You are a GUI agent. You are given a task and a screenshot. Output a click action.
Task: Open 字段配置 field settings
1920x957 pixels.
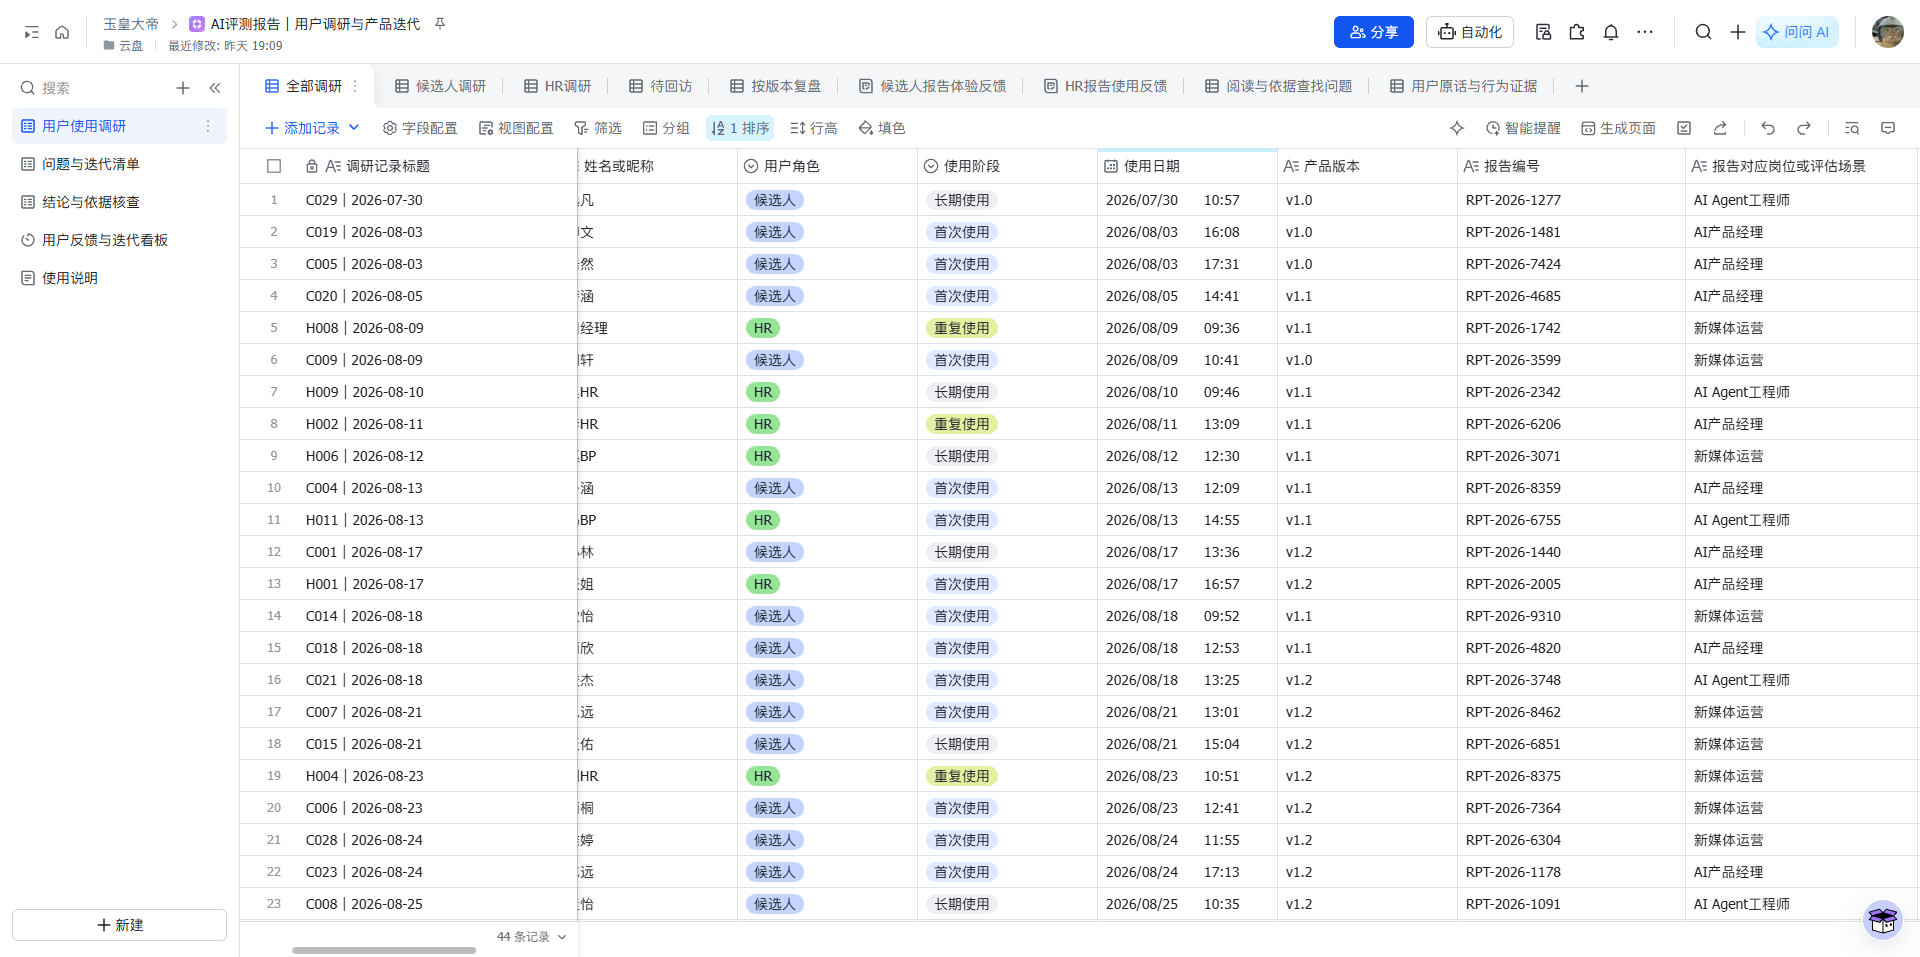coord(420,128)
